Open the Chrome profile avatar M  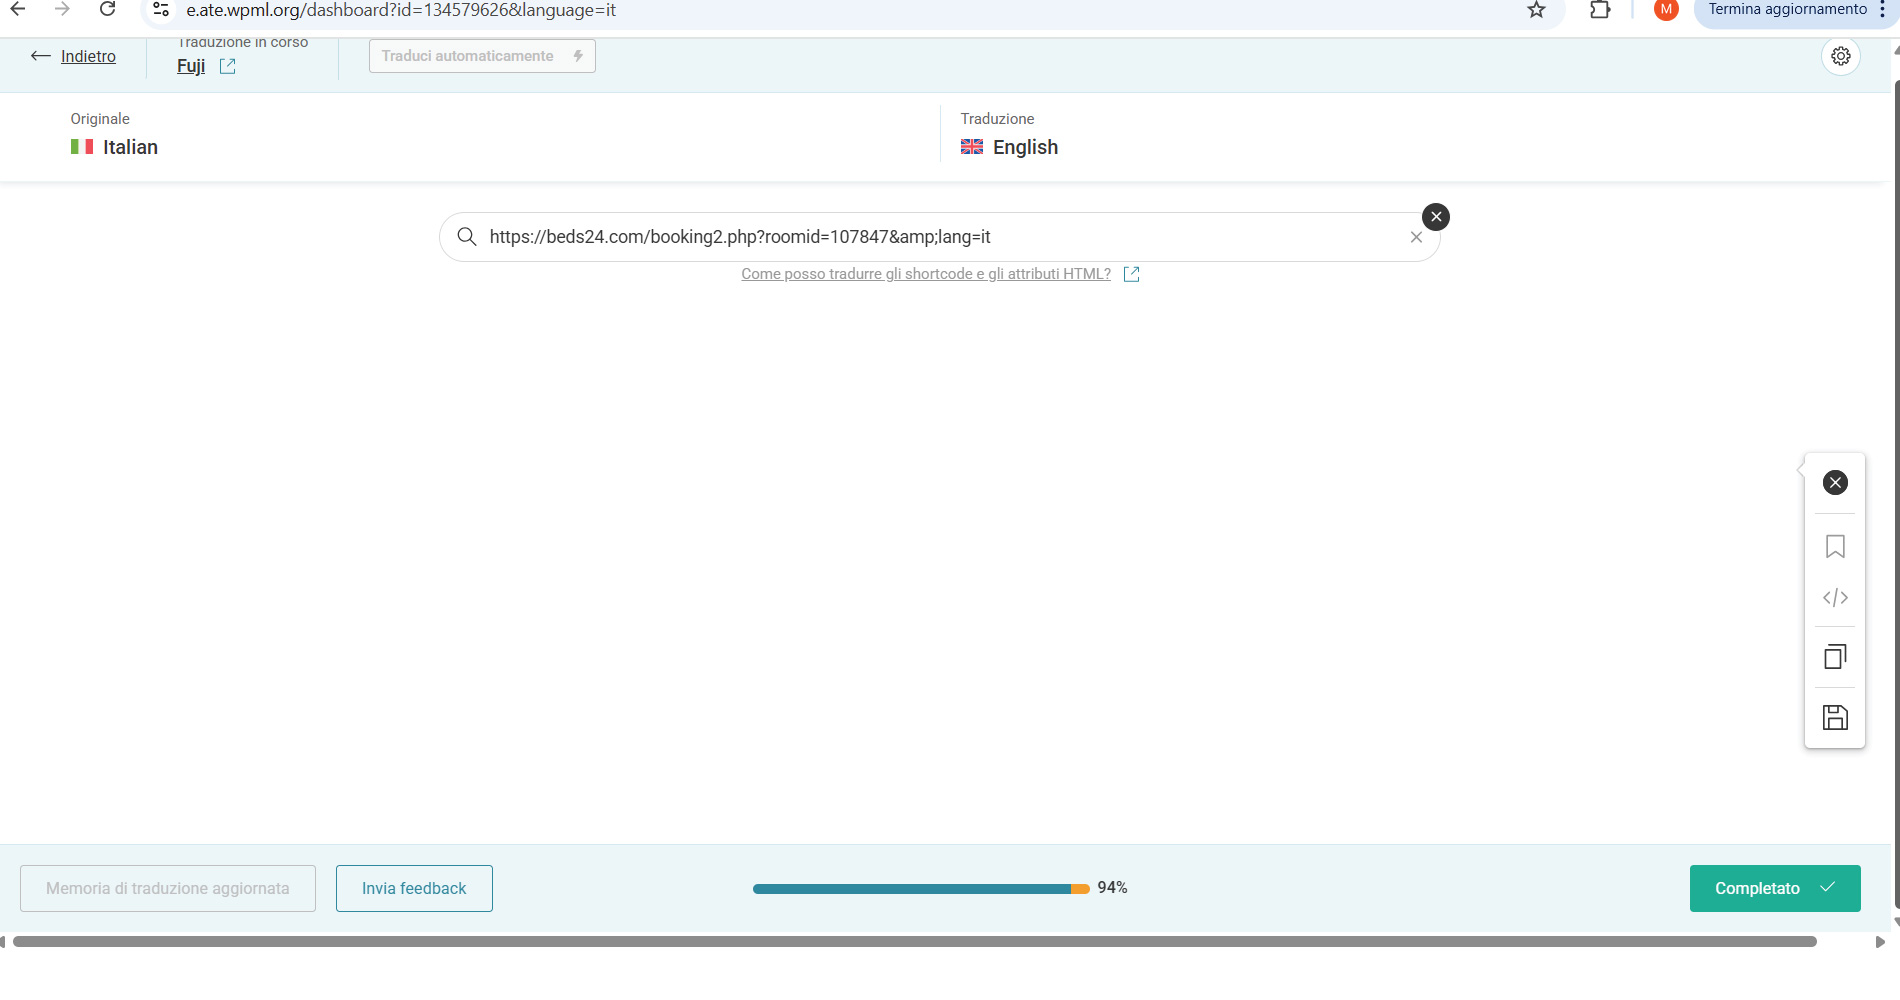pos(1666,10)
